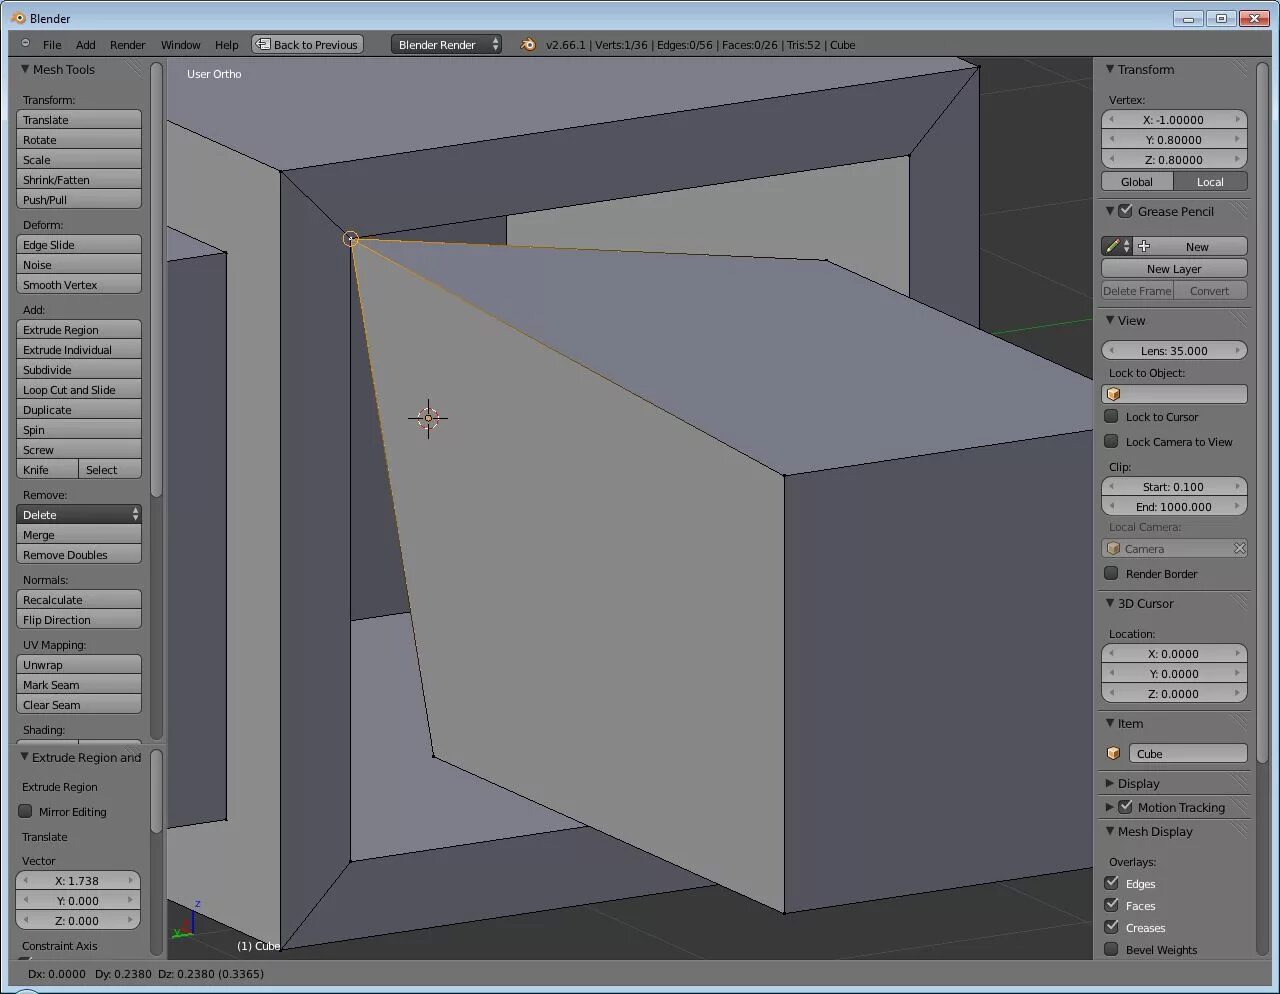Click the Remove Doubles button

tap(78, 554)
